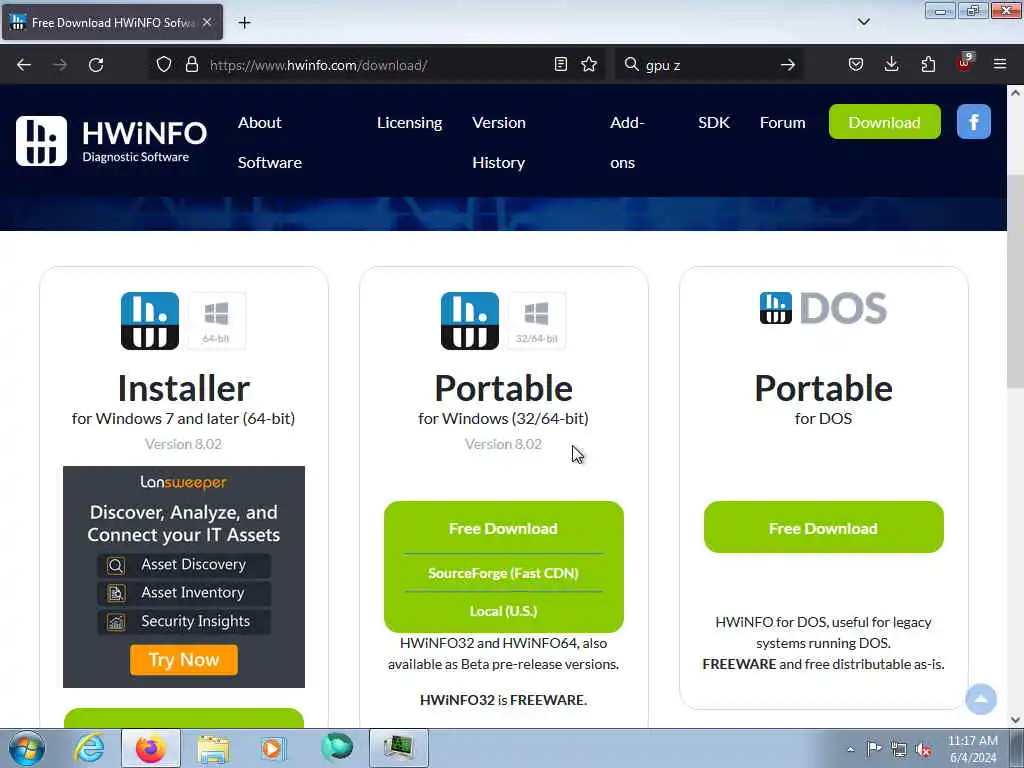1024x768 pixels.
Task: Click Free Download for DOS portable
Action: pyautogui.click(x=824, y=528)
